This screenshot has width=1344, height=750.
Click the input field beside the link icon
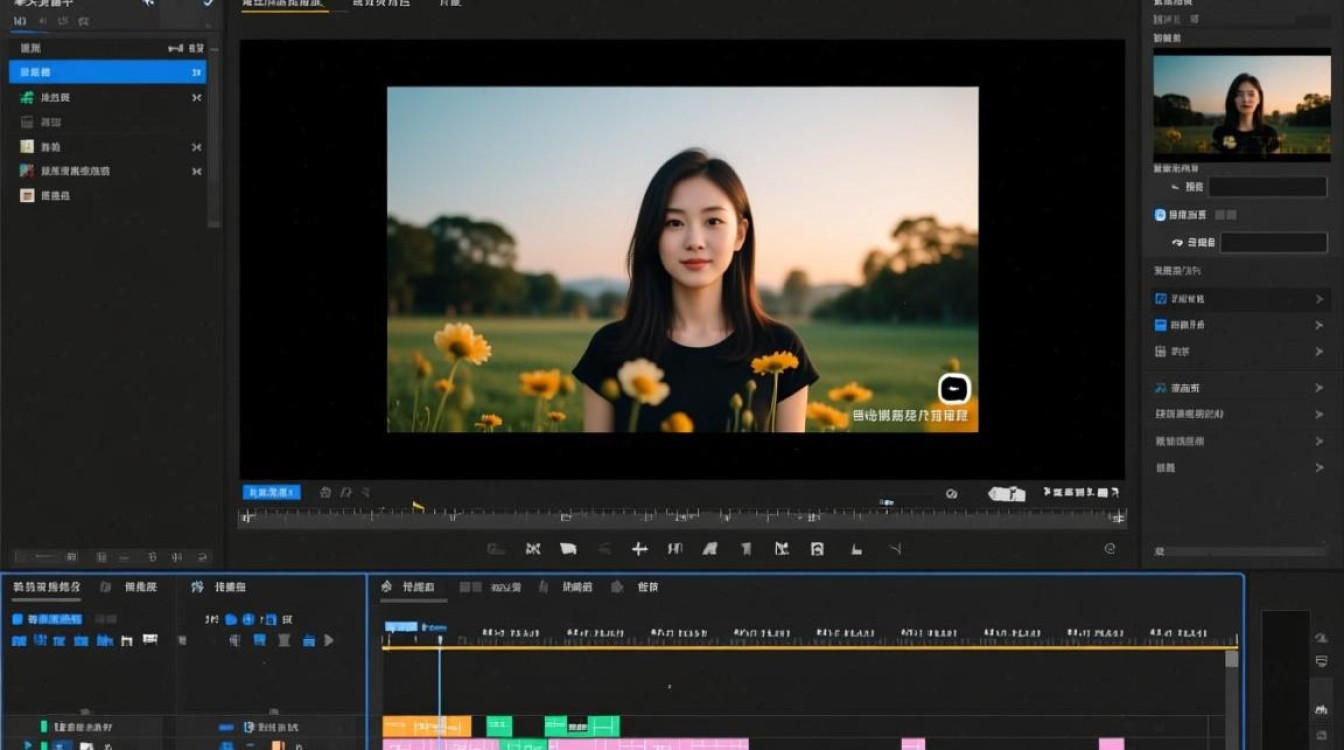pos(1274,242)
